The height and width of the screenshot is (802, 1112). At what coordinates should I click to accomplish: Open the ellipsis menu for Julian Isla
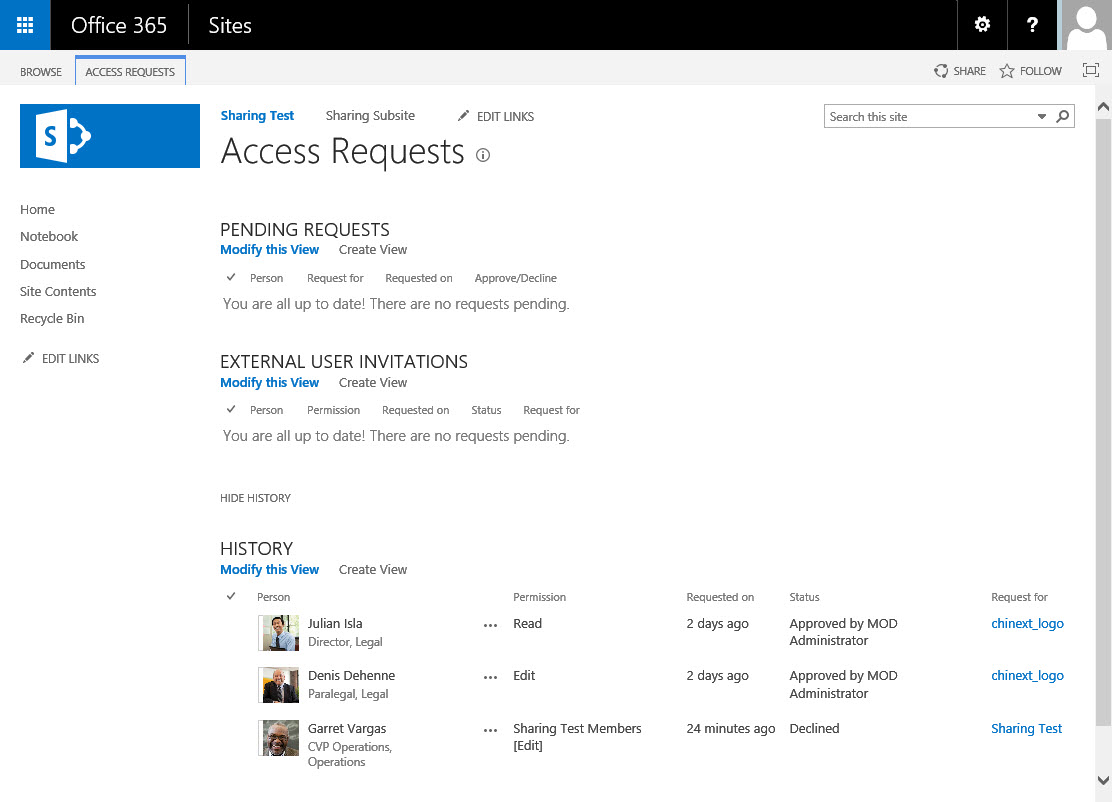[490, 625]
